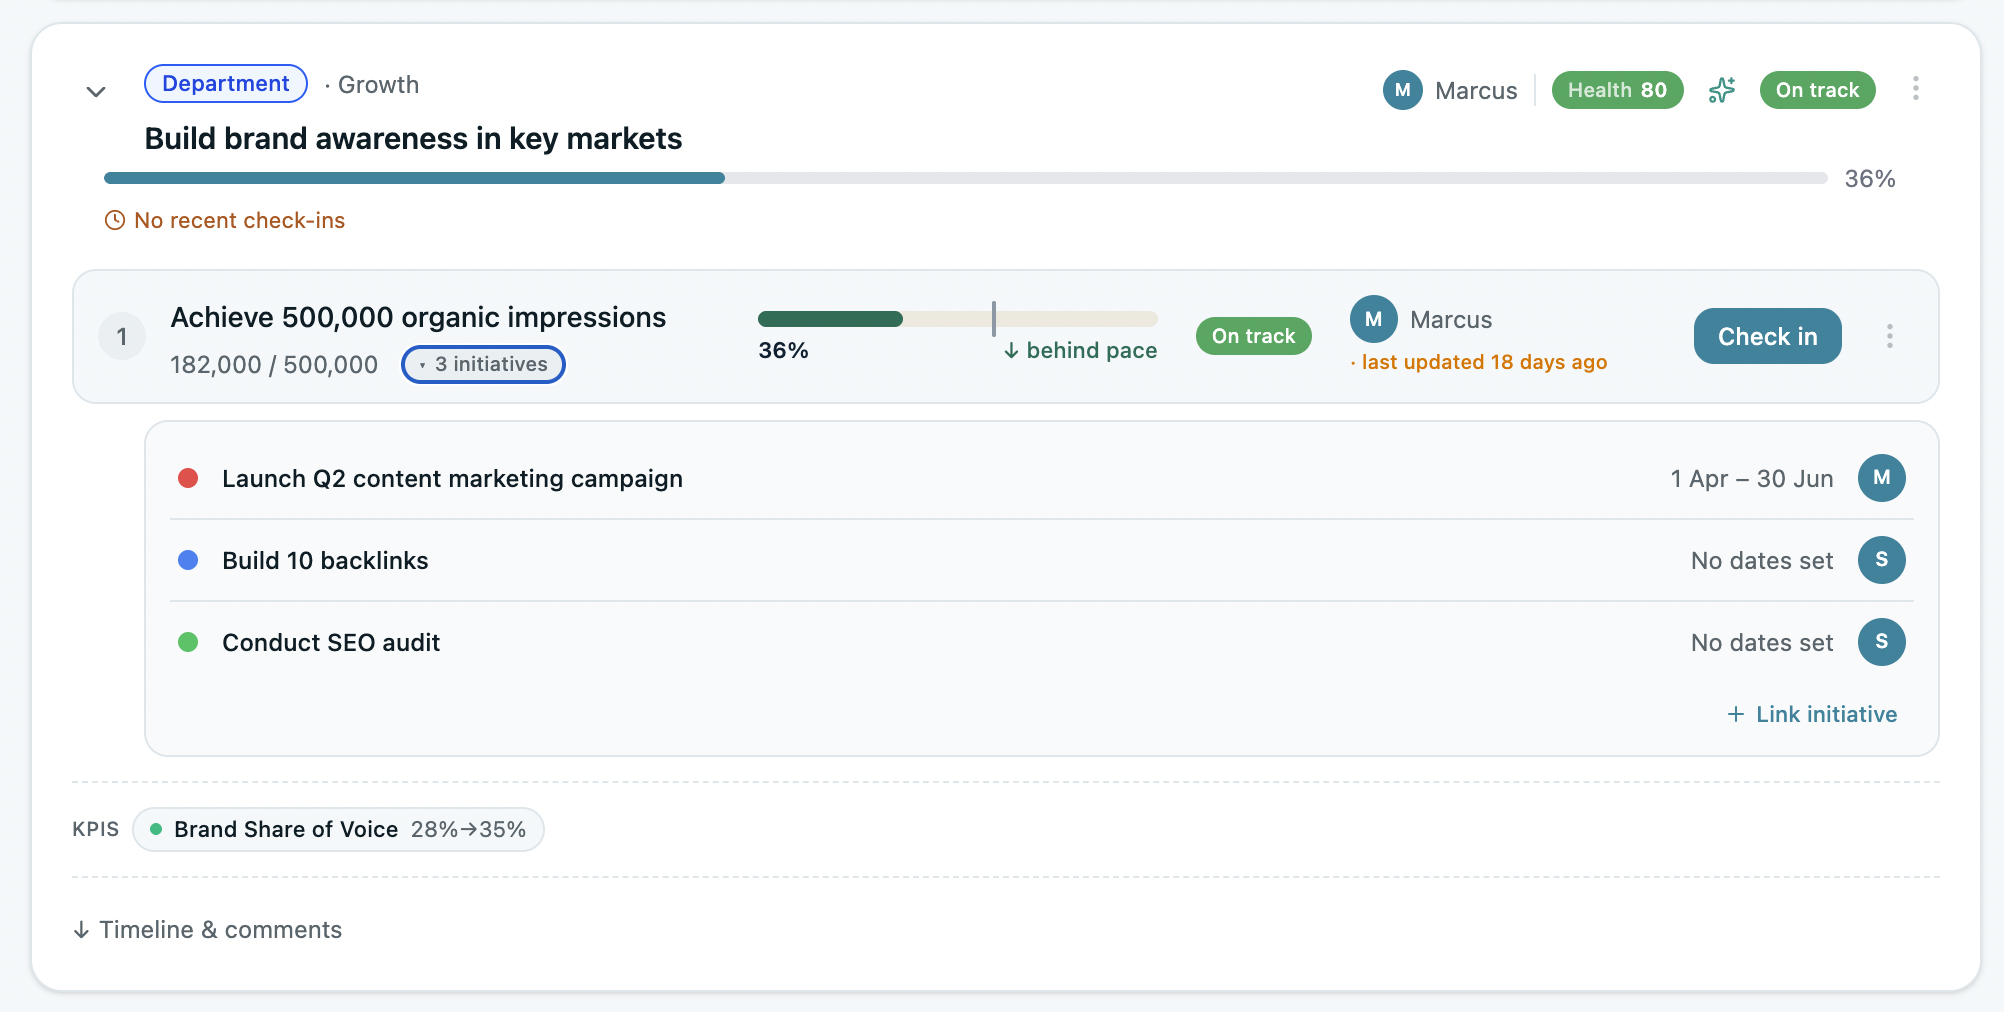Screen dimensions: 2004x1012
Task: Click the No recent check-ins warning text
Action: point(240,220)
